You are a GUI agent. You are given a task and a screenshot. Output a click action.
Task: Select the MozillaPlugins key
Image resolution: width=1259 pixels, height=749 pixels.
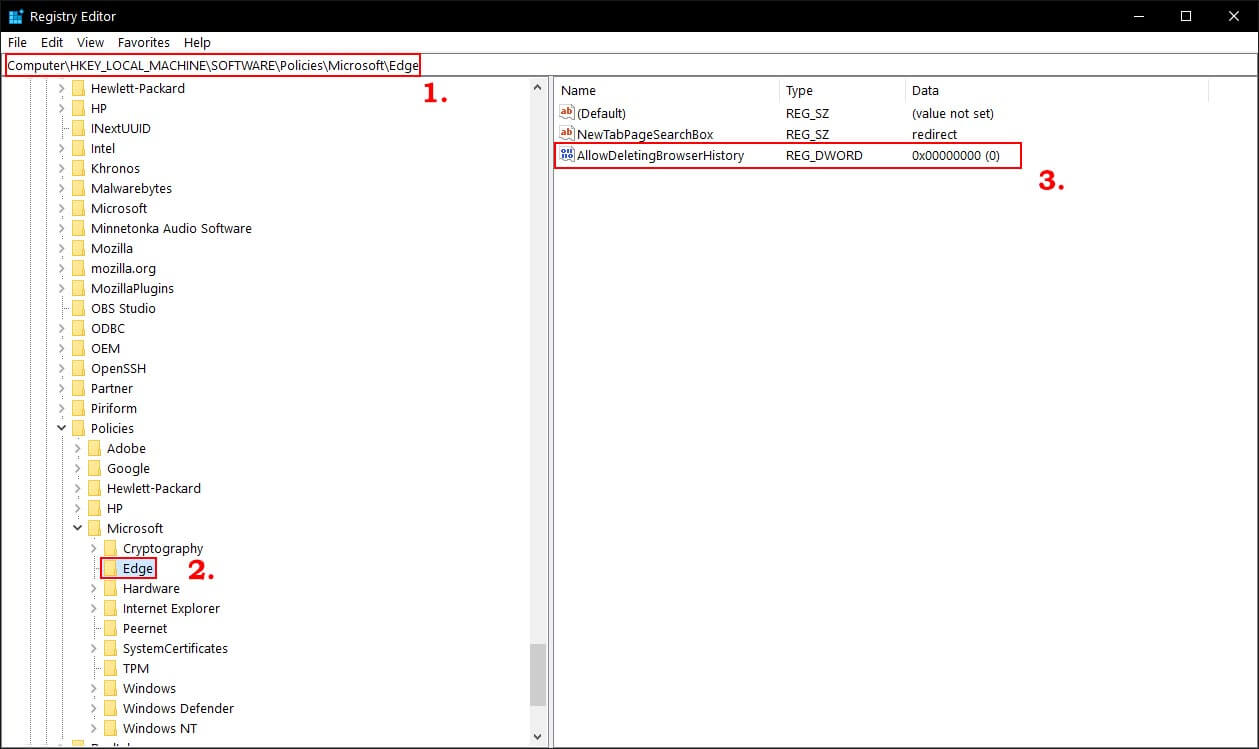tap(132, 288)
